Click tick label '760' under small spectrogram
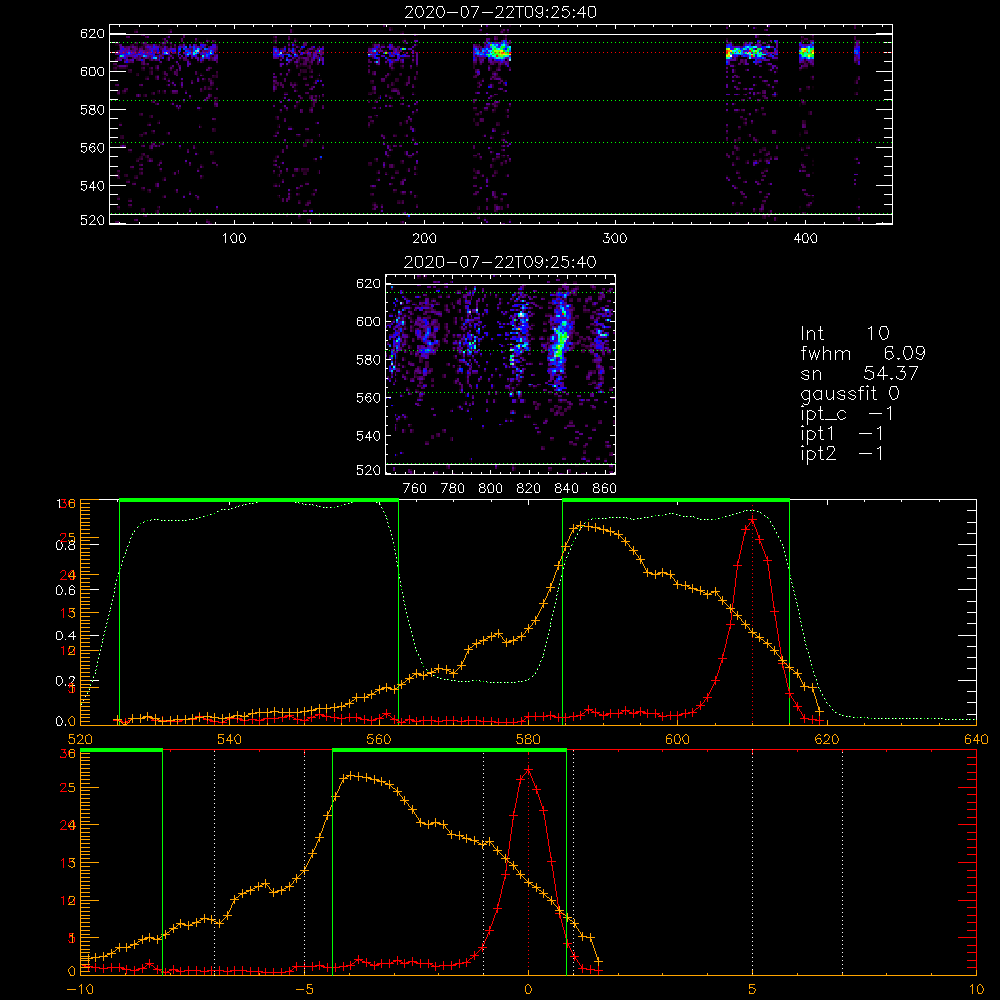1000x1000 pixels. [415, 489]
